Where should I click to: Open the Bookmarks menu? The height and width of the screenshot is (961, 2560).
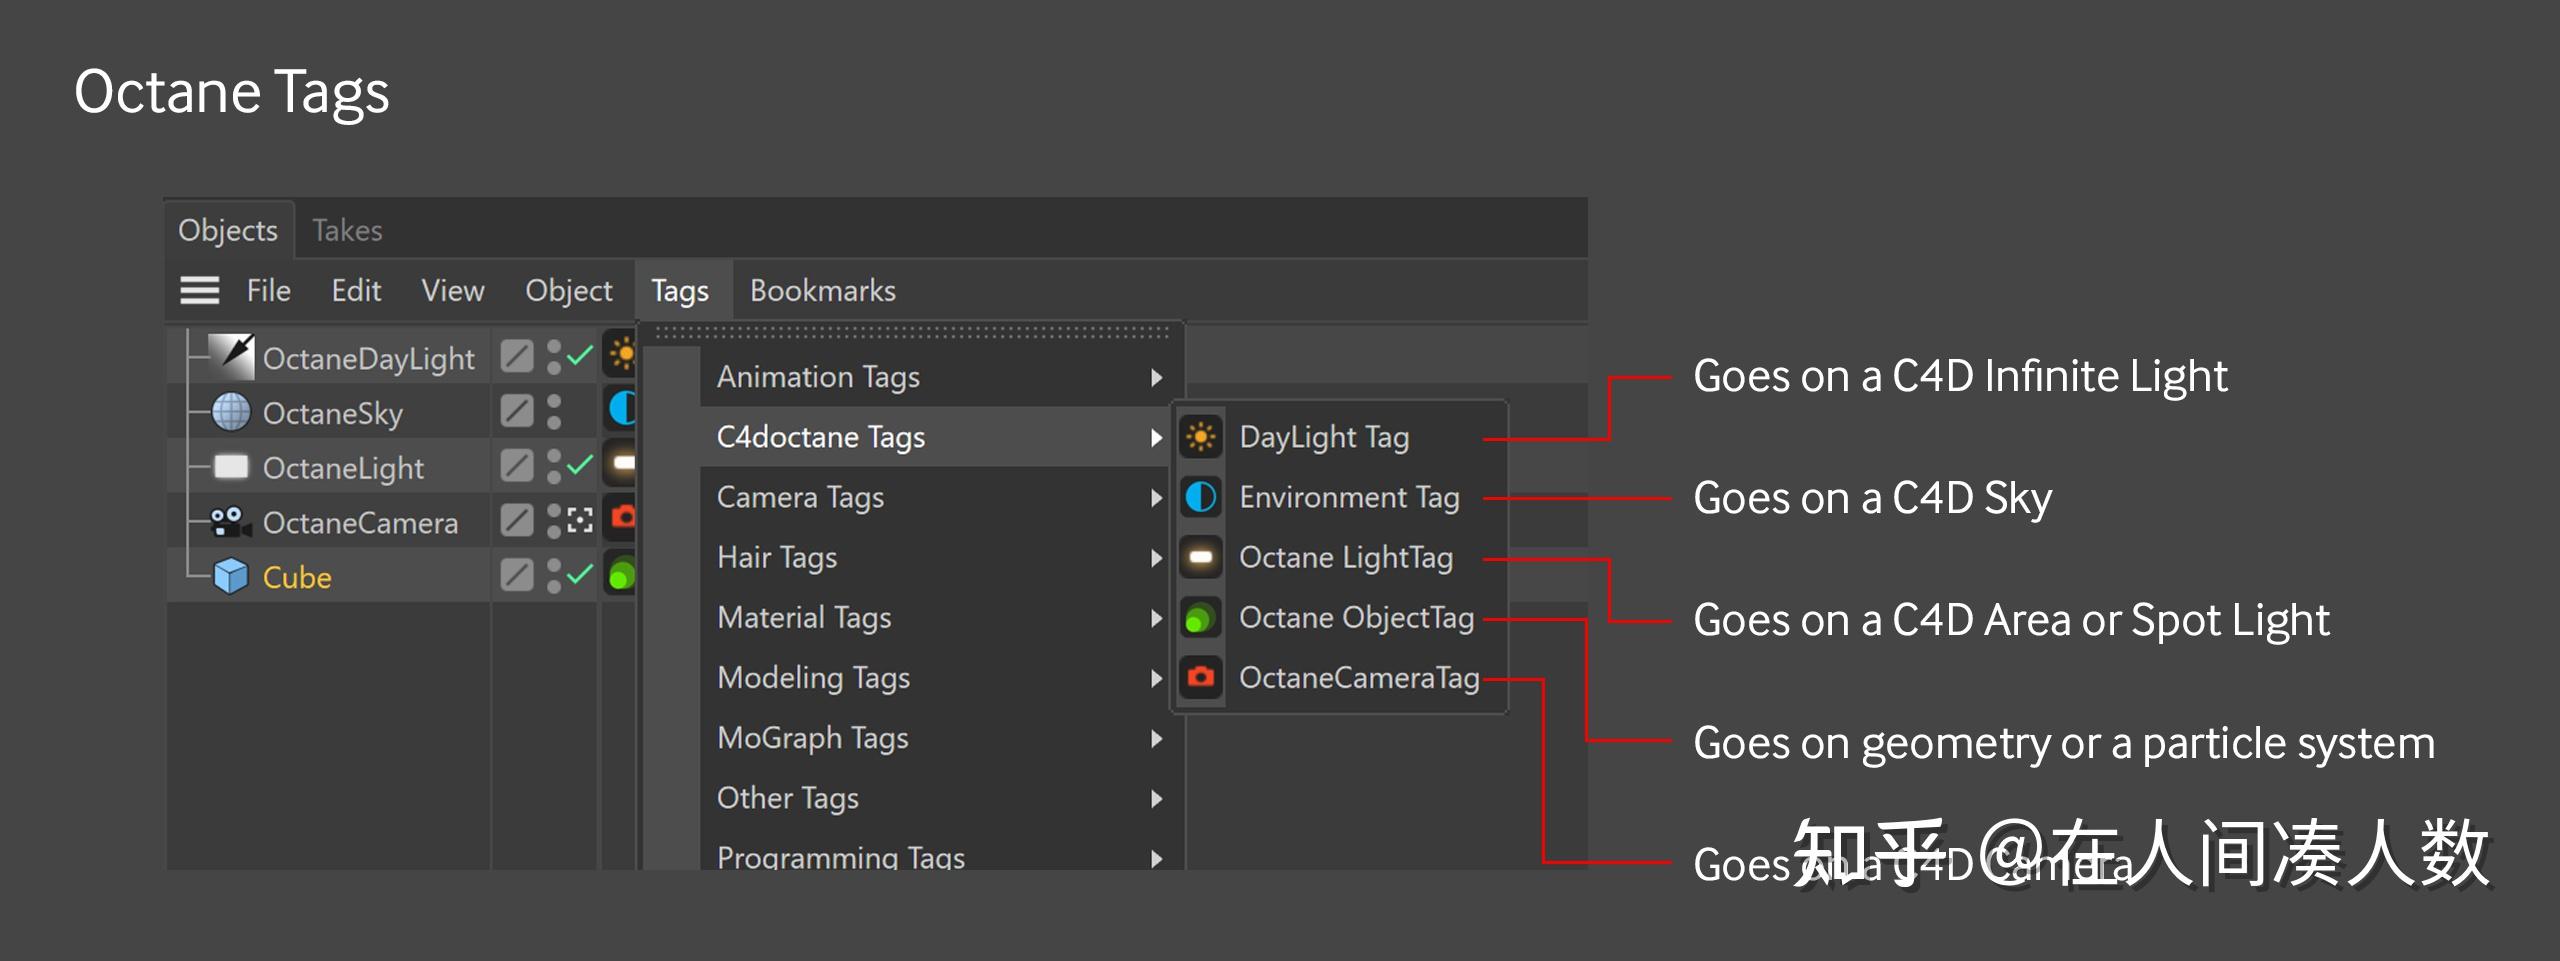pyautogui.click(x=822, y=291)
